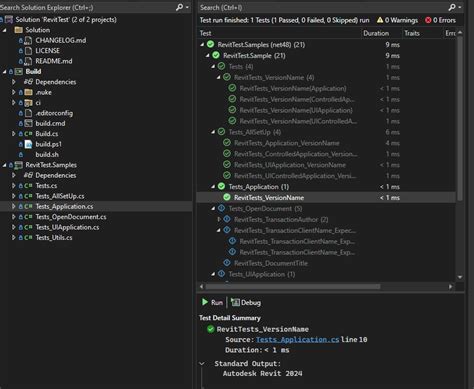Click the not-run icon beside RevitTests_DocumentTitle
474x389 pixels.
(227, 263)
